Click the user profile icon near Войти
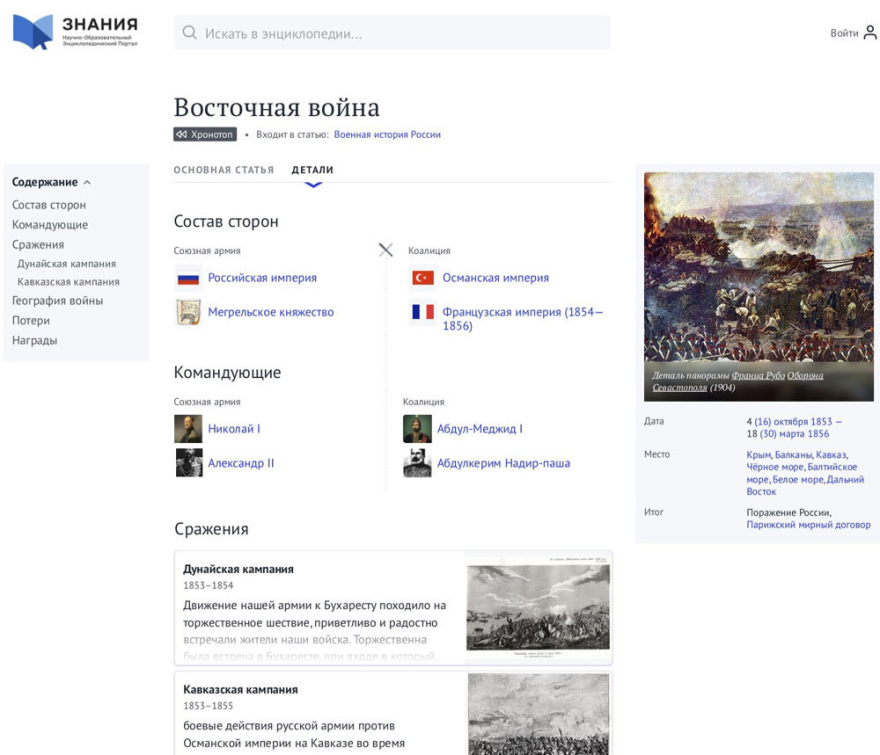880x755 pixels. [x=869, y=33]
